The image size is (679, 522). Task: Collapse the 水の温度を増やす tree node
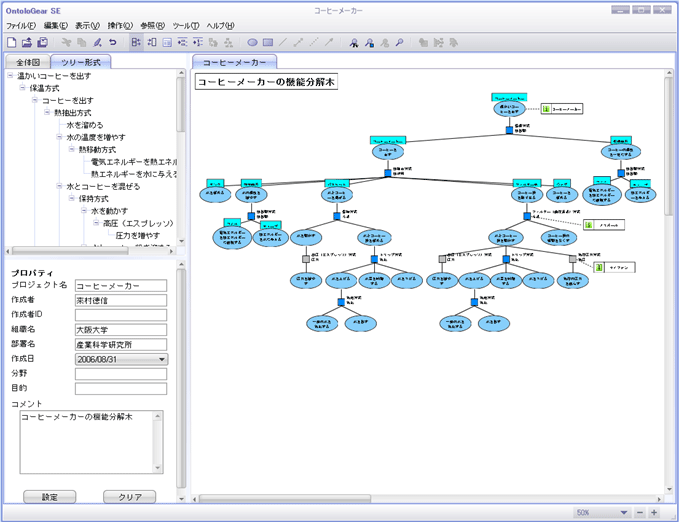coord(59,137)
